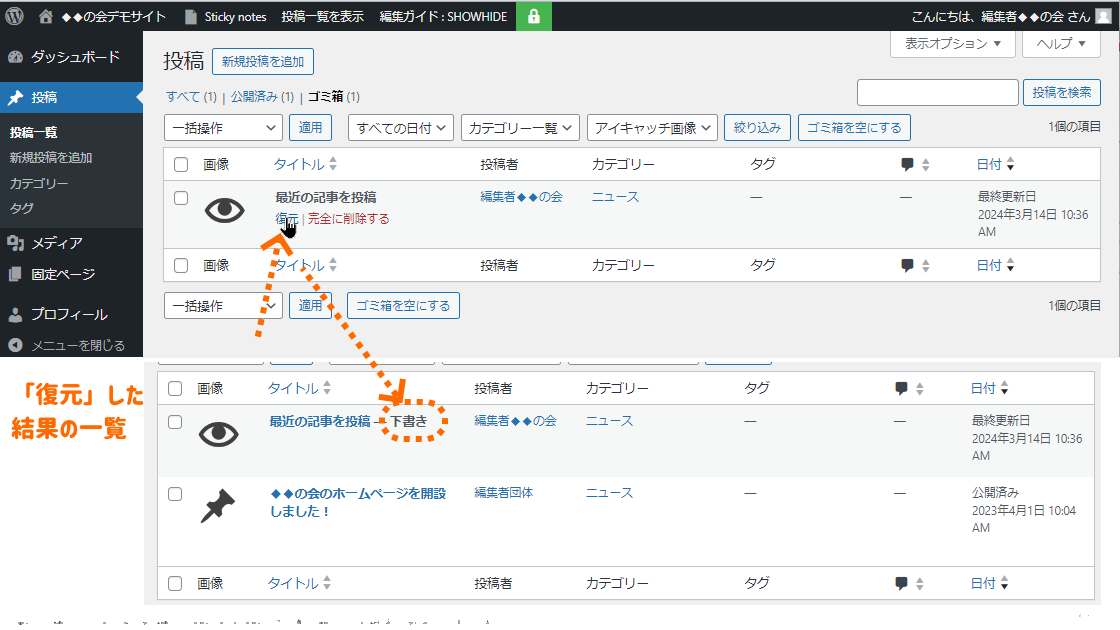This screenshot has width=1120, height=630.
Task: Open the カテゴリー一覧 dropdown
Action: (x=523, y=128)
